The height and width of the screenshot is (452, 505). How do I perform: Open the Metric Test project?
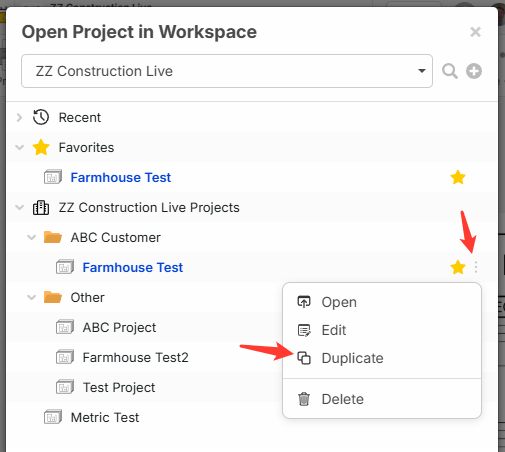105,417
